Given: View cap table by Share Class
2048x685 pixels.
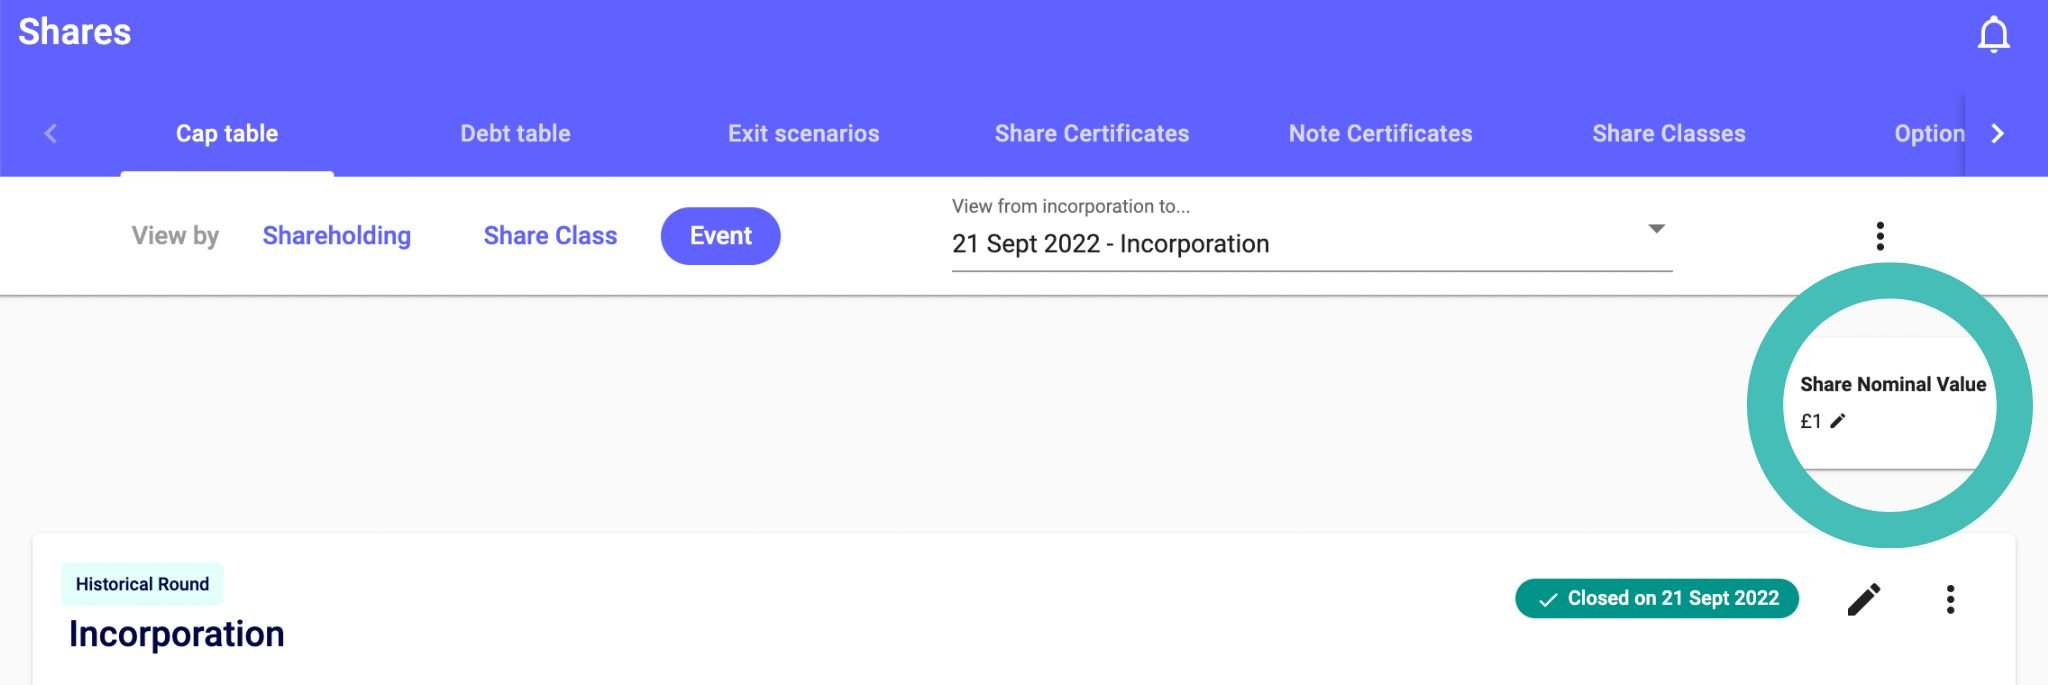Looking at the screenshot, I should (550, 236).
